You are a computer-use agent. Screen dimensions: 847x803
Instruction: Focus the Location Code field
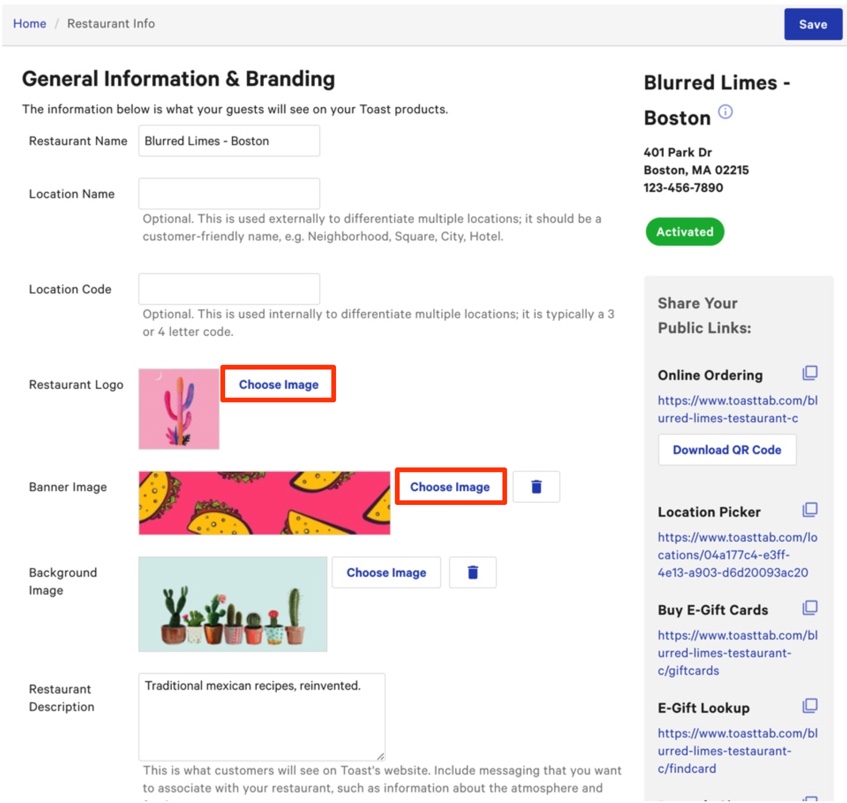(x=229, y=289)
